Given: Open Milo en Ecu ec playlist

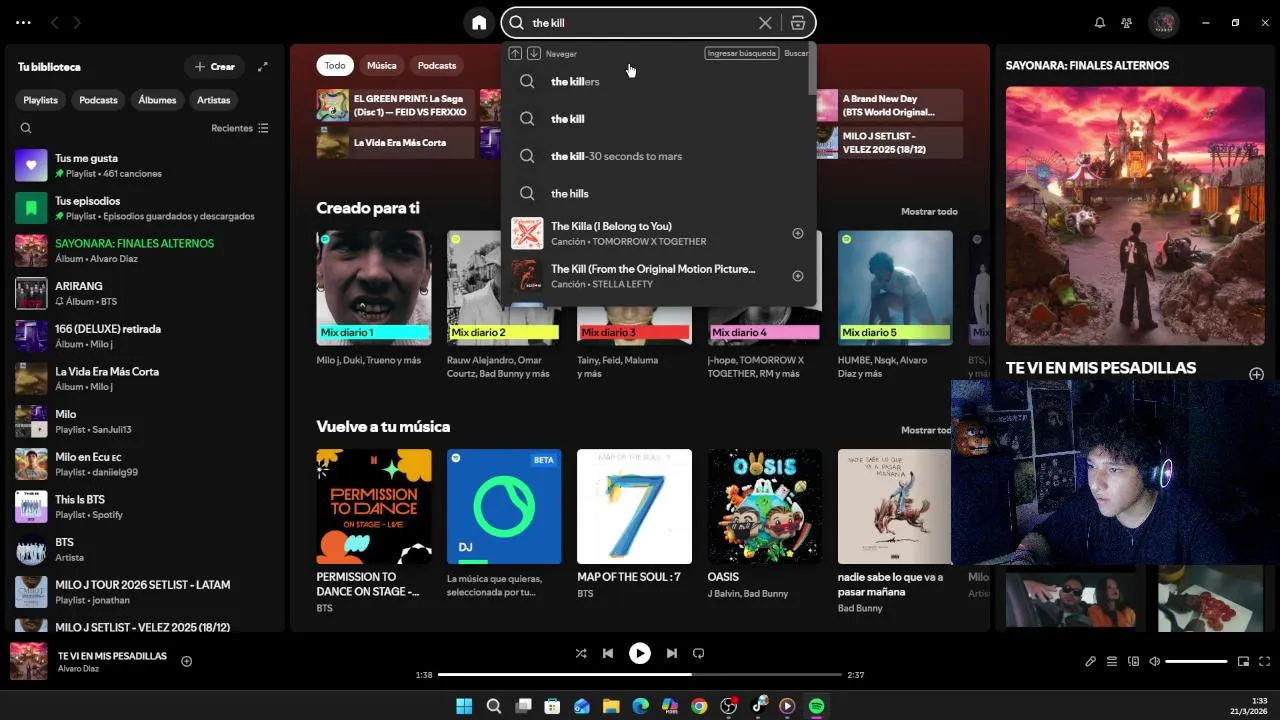Looking at the screenshot, I should click(144, 464).
